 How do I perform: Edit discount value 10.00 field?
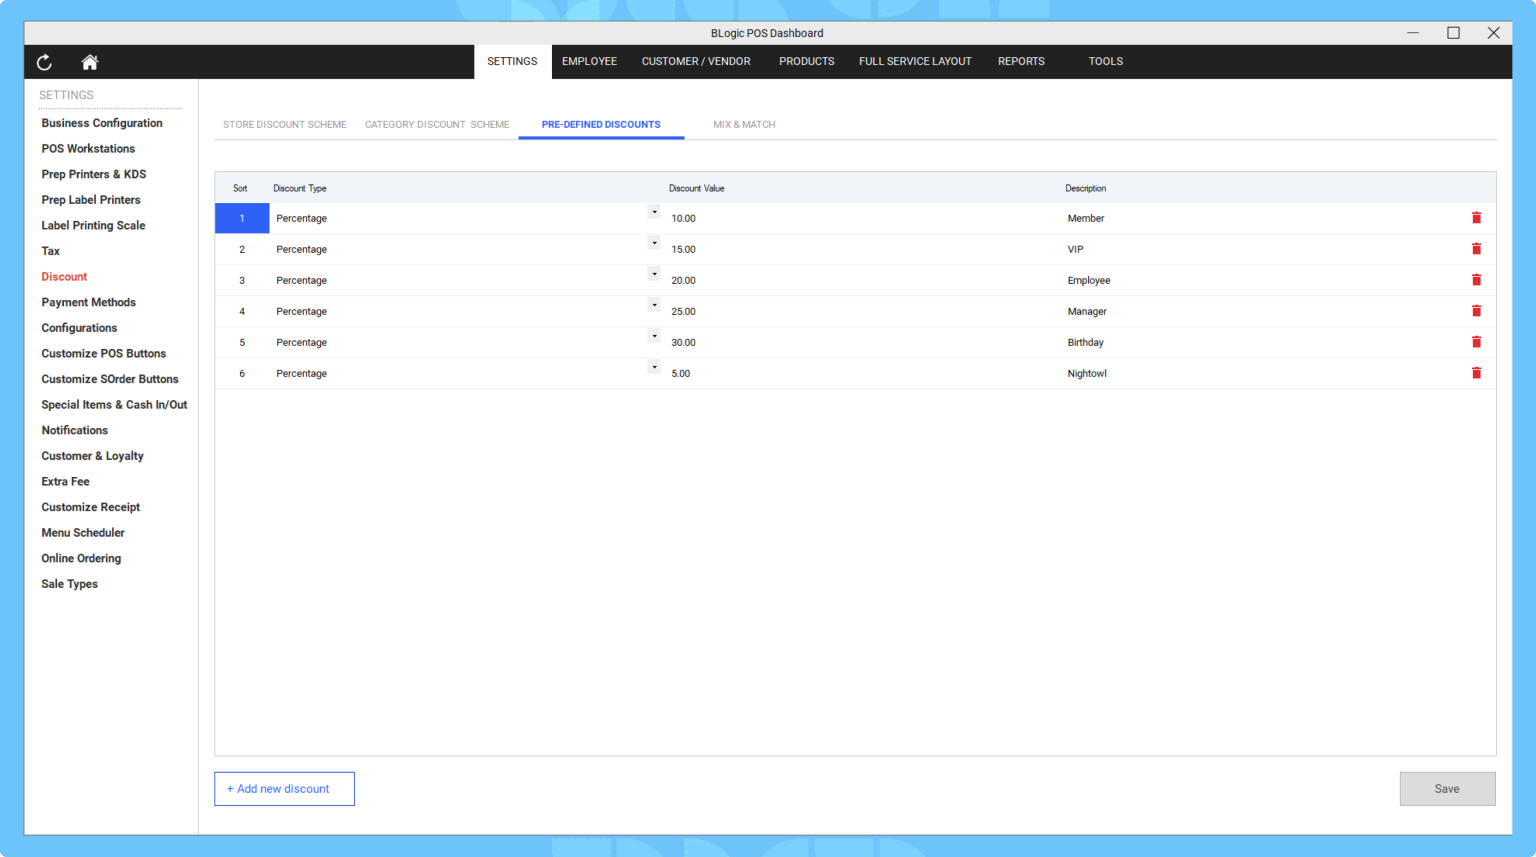(862, 218)
